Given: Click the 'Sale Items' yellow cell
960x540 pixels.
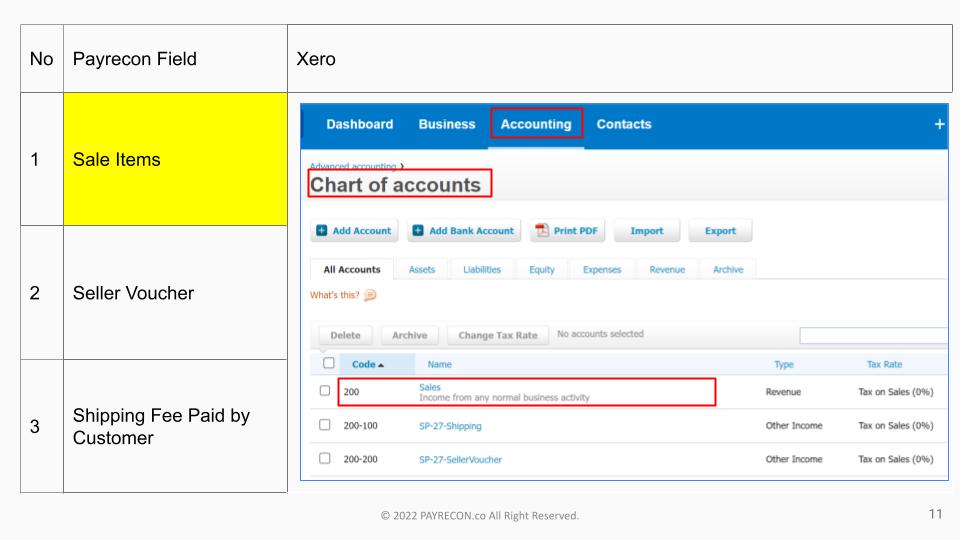Looking at the screenshot, I should click(x=175, y=159).
